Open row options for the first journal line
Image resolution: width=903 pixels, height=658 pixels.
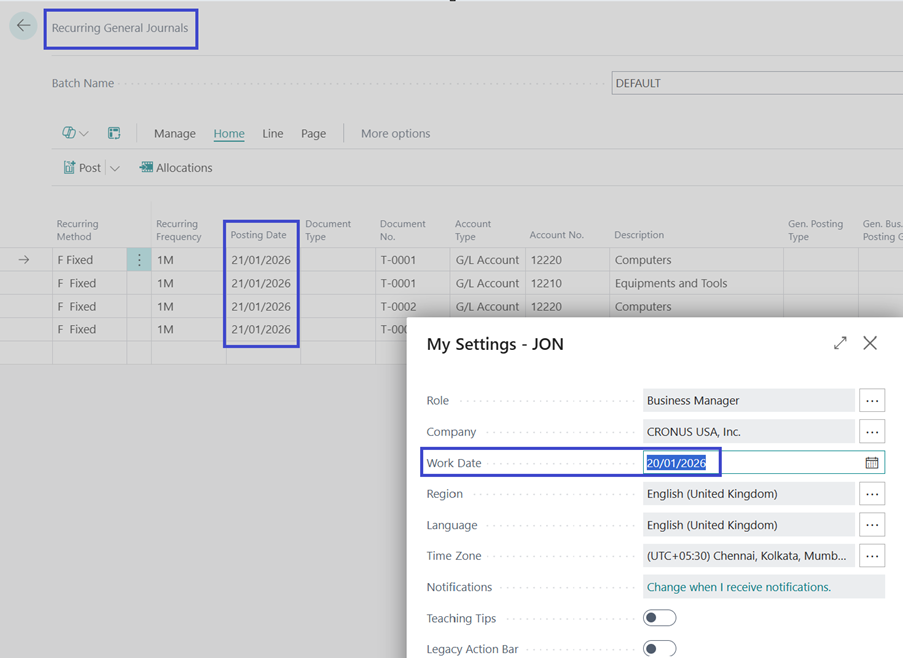pyautogui.click(x=139, y=260)
